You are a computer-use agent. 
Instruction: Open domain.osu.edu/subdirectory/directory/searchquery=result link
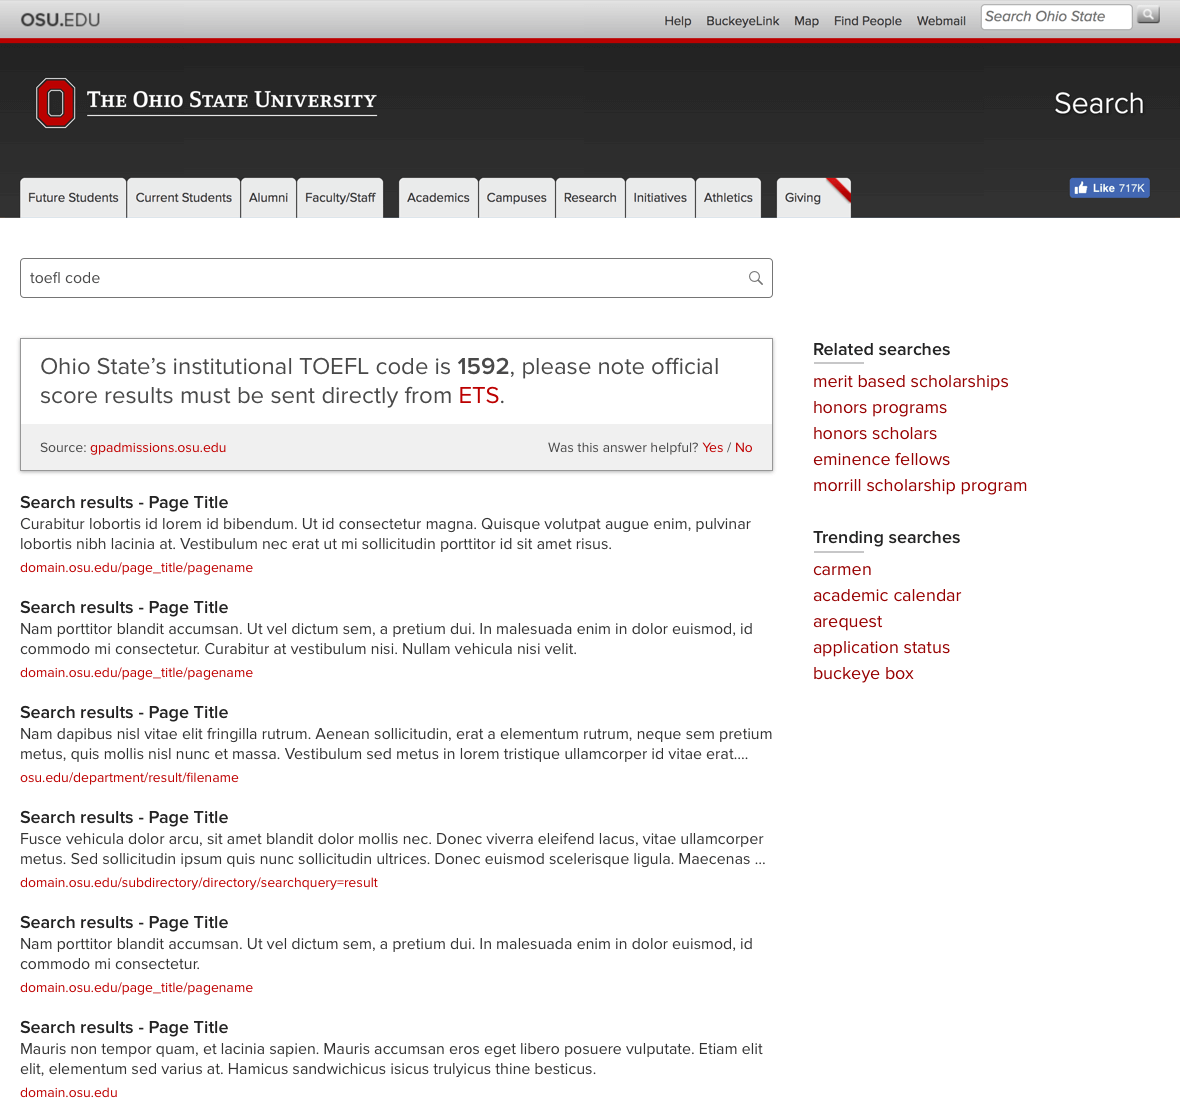(x=199, y=883)
